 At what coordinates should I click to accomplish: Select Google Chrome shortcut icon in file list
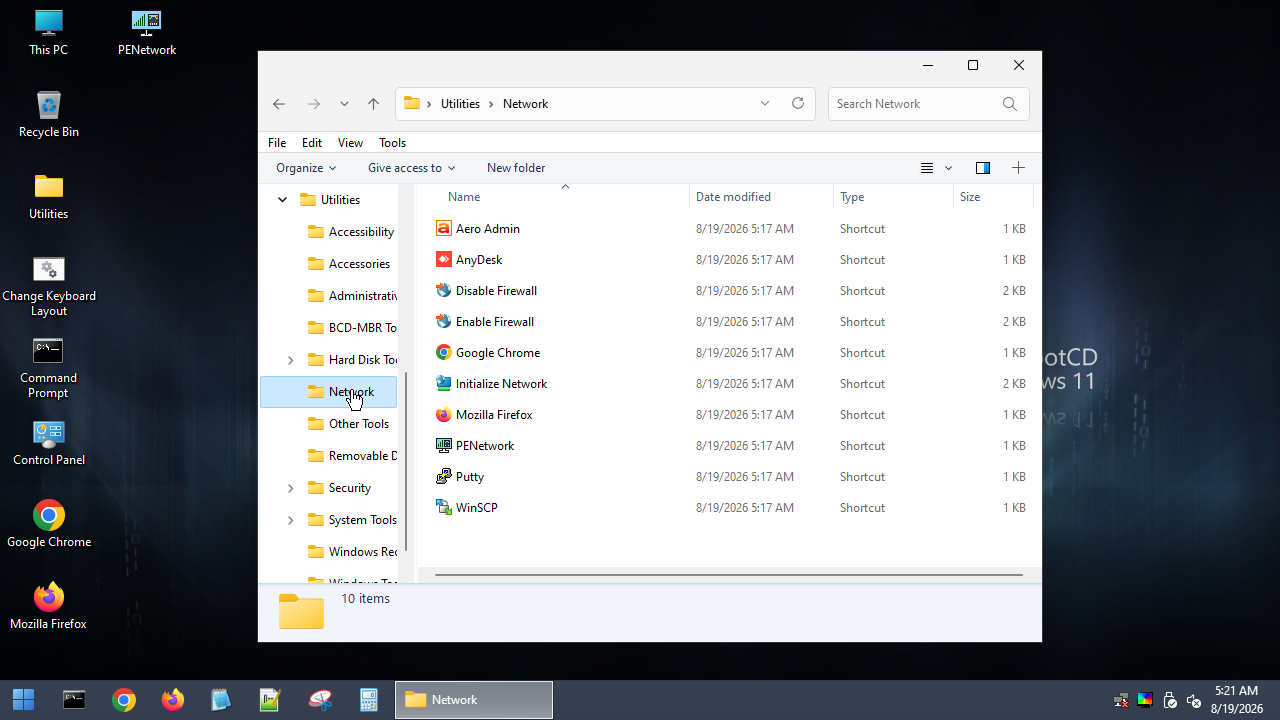444,352
